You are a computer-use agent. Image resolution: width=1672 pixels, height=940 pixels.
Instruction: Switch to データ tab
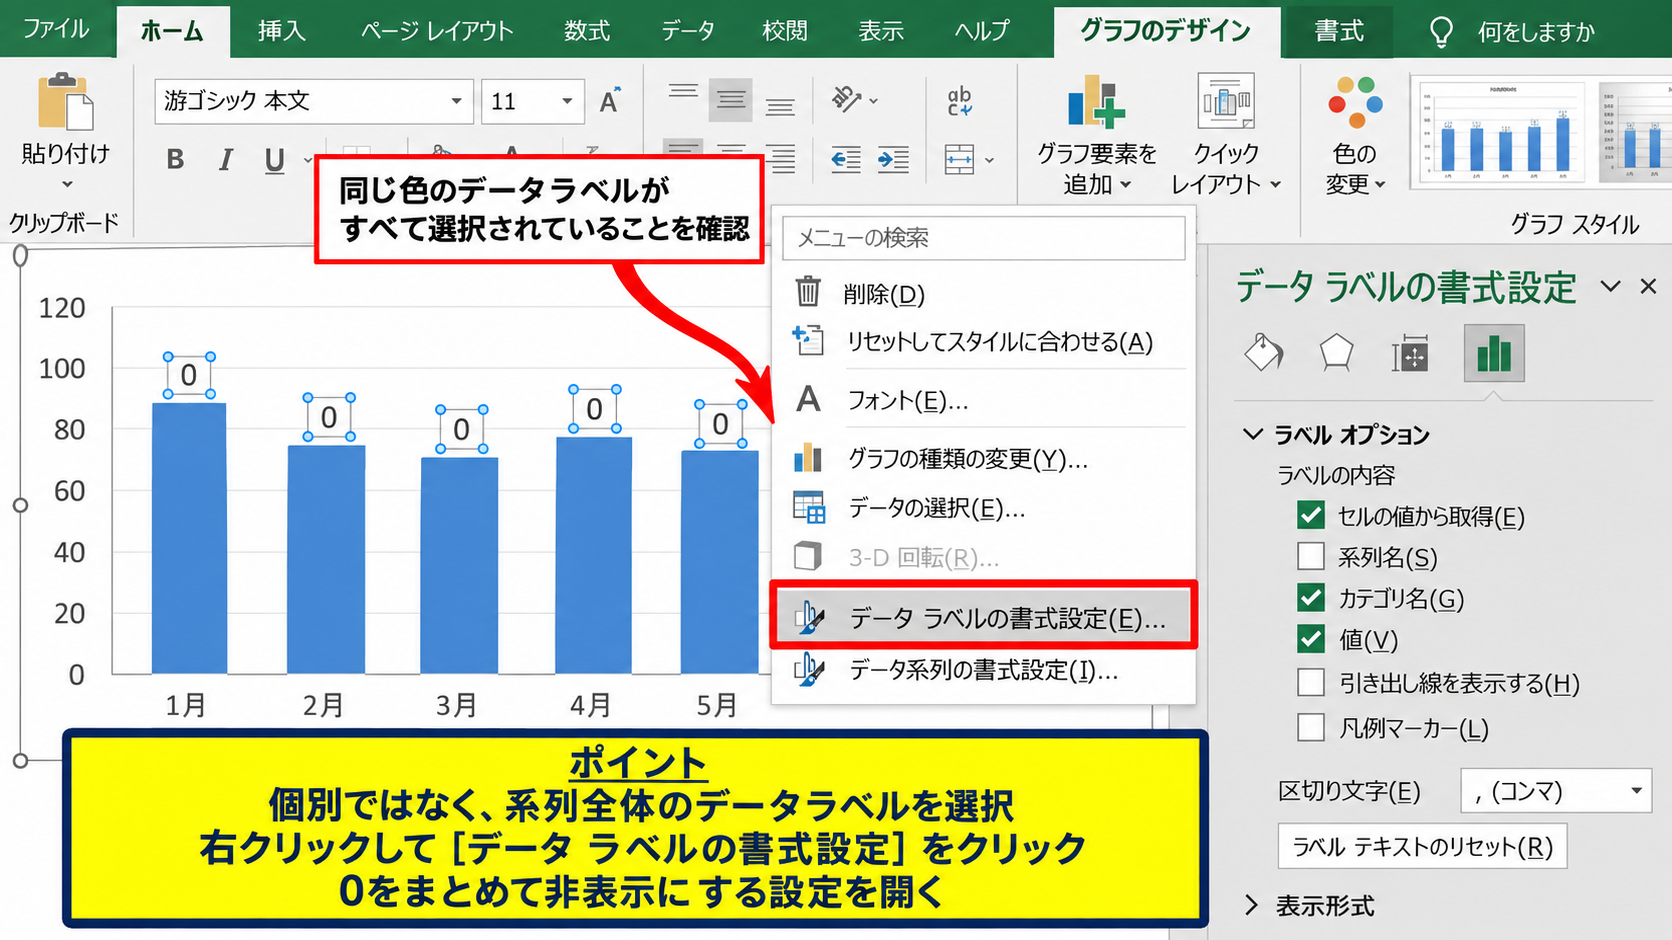(x=688, y=31)
